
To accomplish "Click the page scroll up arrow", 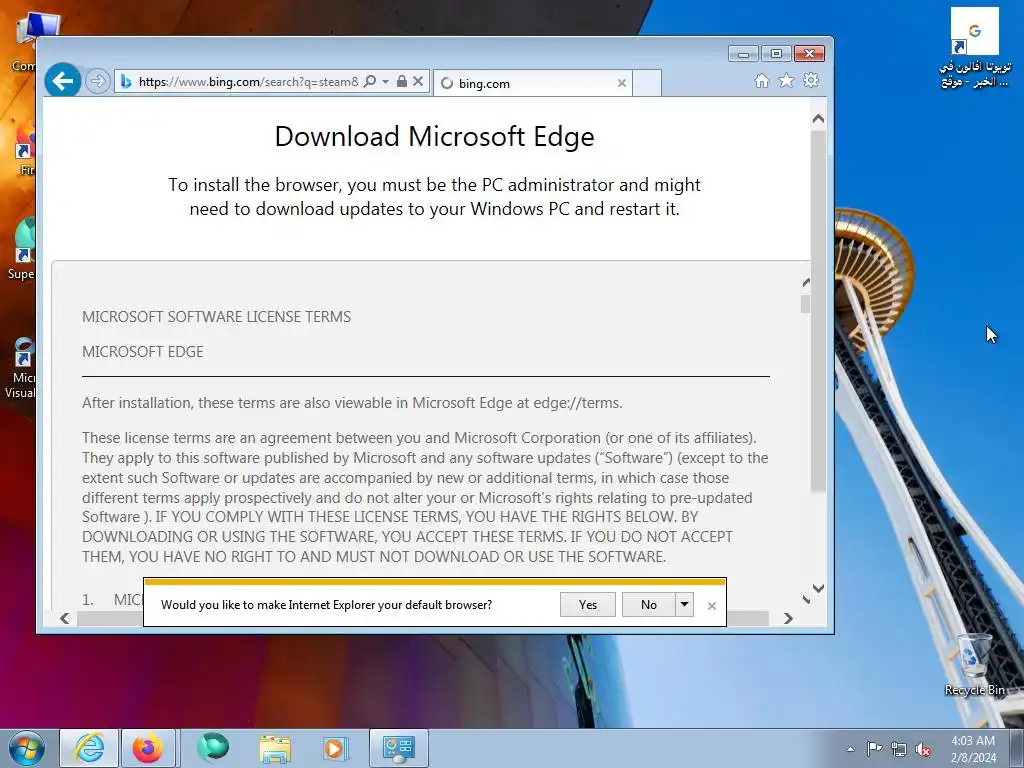I will pos(818,119).
